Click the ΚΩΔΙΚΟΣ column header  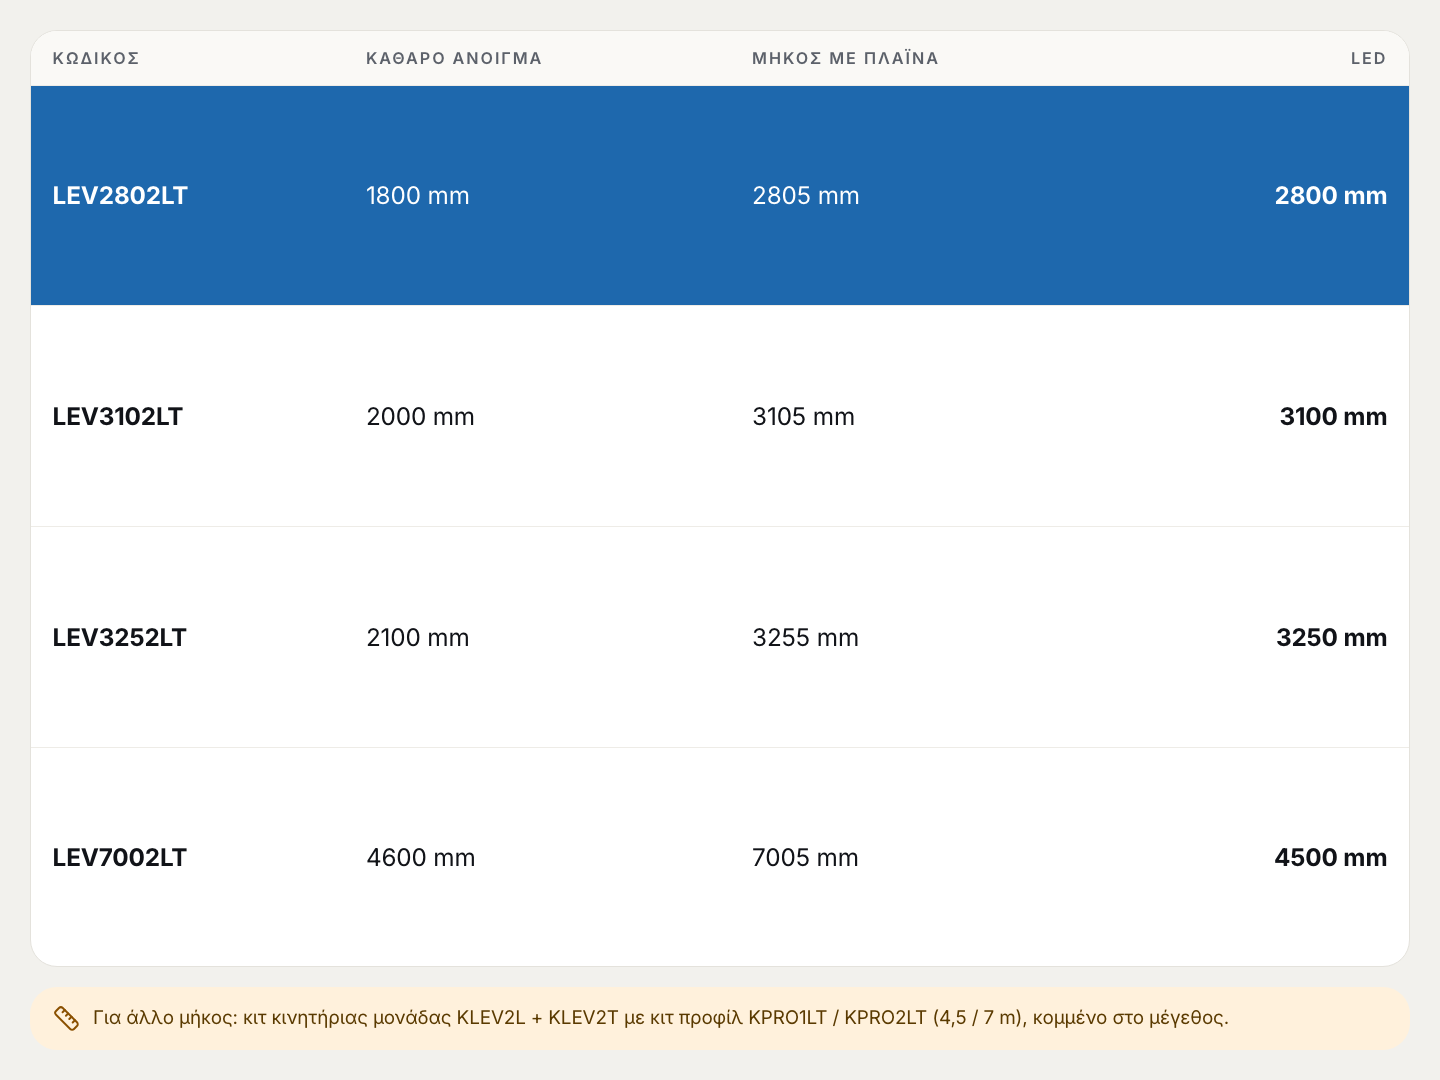click(x=96, y=58)
